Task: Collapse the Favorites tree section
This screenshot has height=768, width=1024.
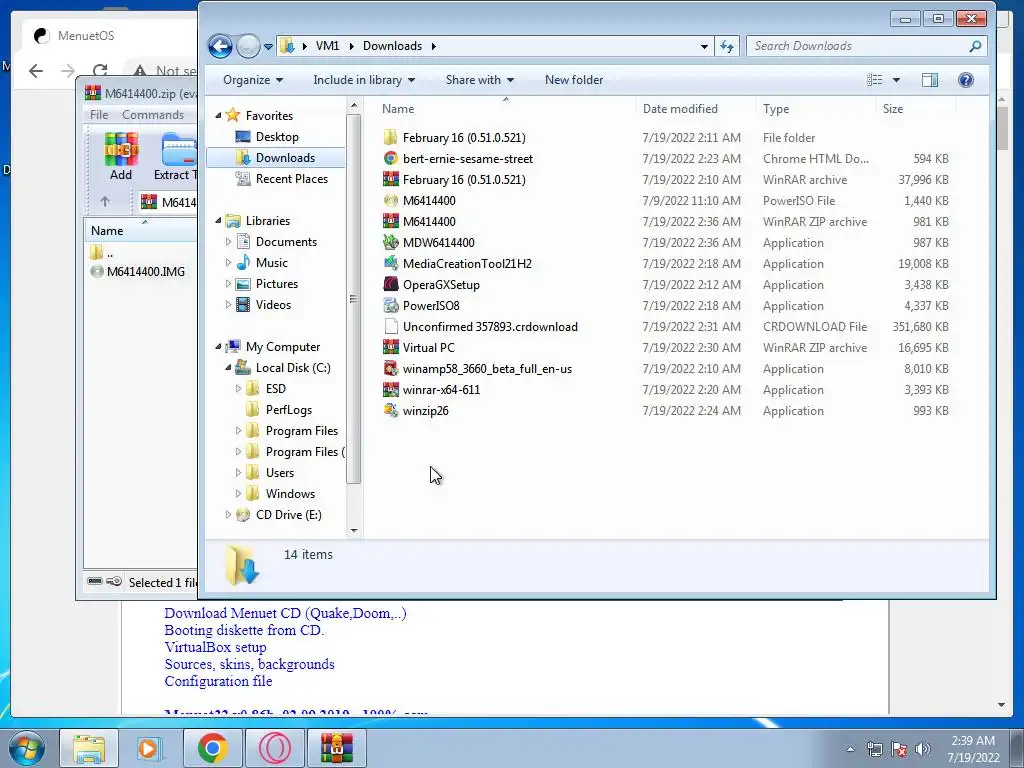Action: 218,116
